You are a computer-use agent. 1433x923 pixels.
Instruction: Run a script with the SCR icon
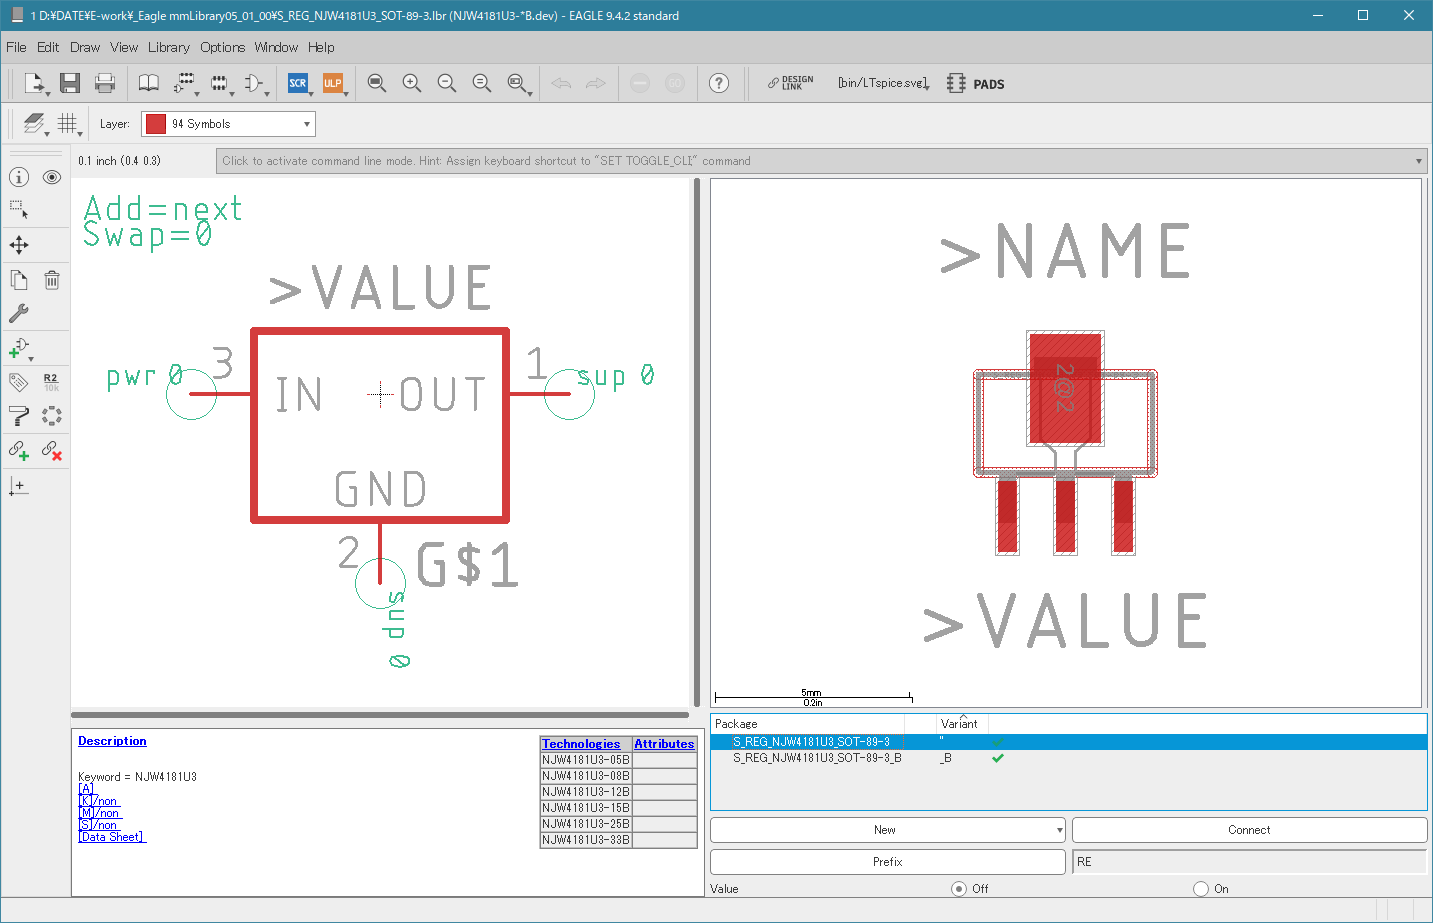pos(298,83)
